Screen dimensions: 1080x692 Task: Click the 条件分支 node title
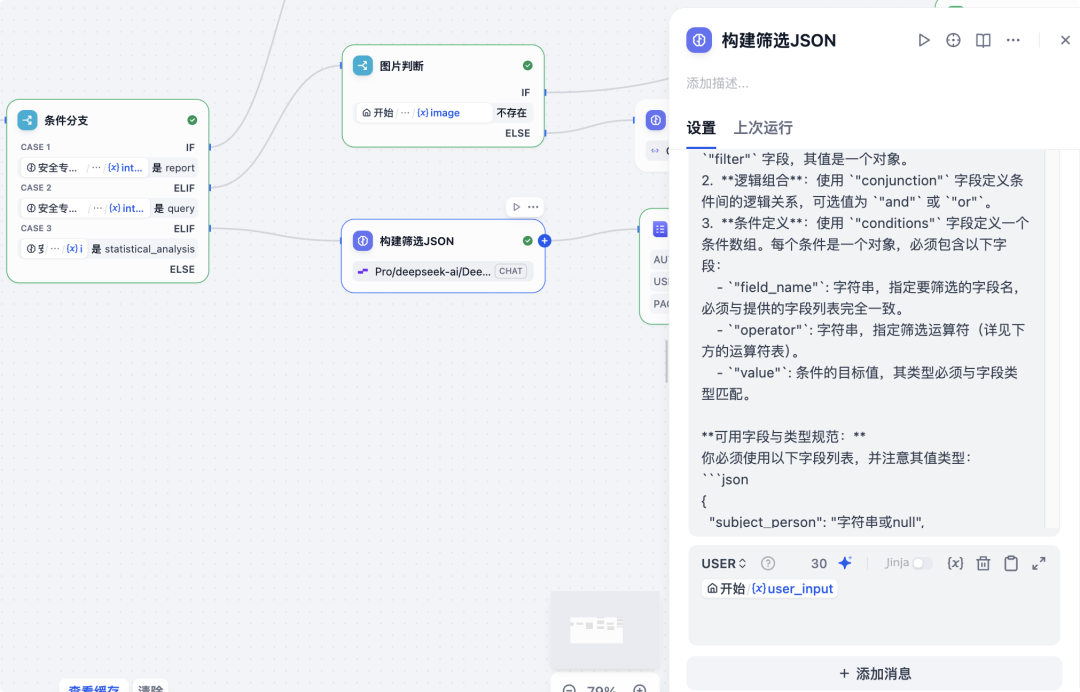click(x=66, y=120)
